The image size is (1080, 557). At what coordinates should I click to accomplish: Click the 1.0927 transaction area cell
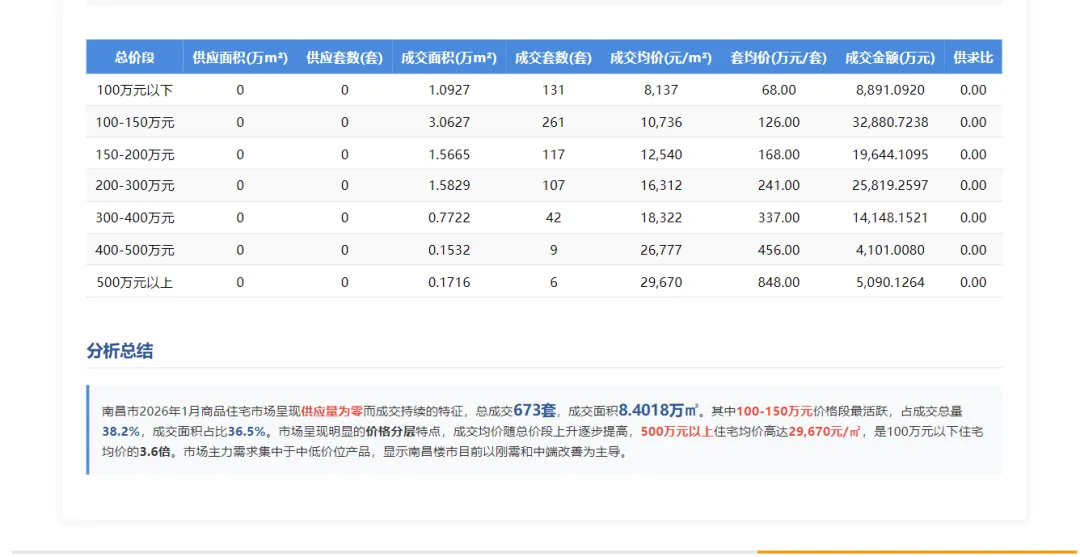[x=449, y=90]
